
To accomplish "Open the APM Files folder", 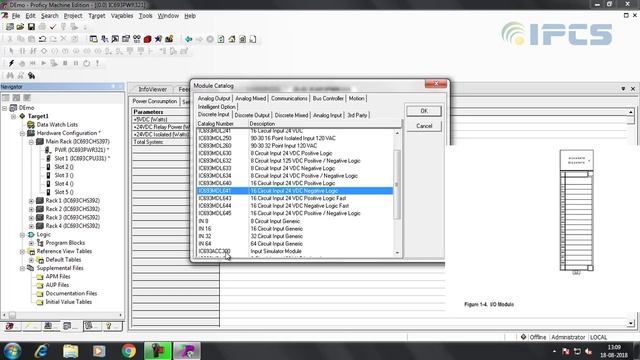I will pyautogui.click(x=58, y=276).
